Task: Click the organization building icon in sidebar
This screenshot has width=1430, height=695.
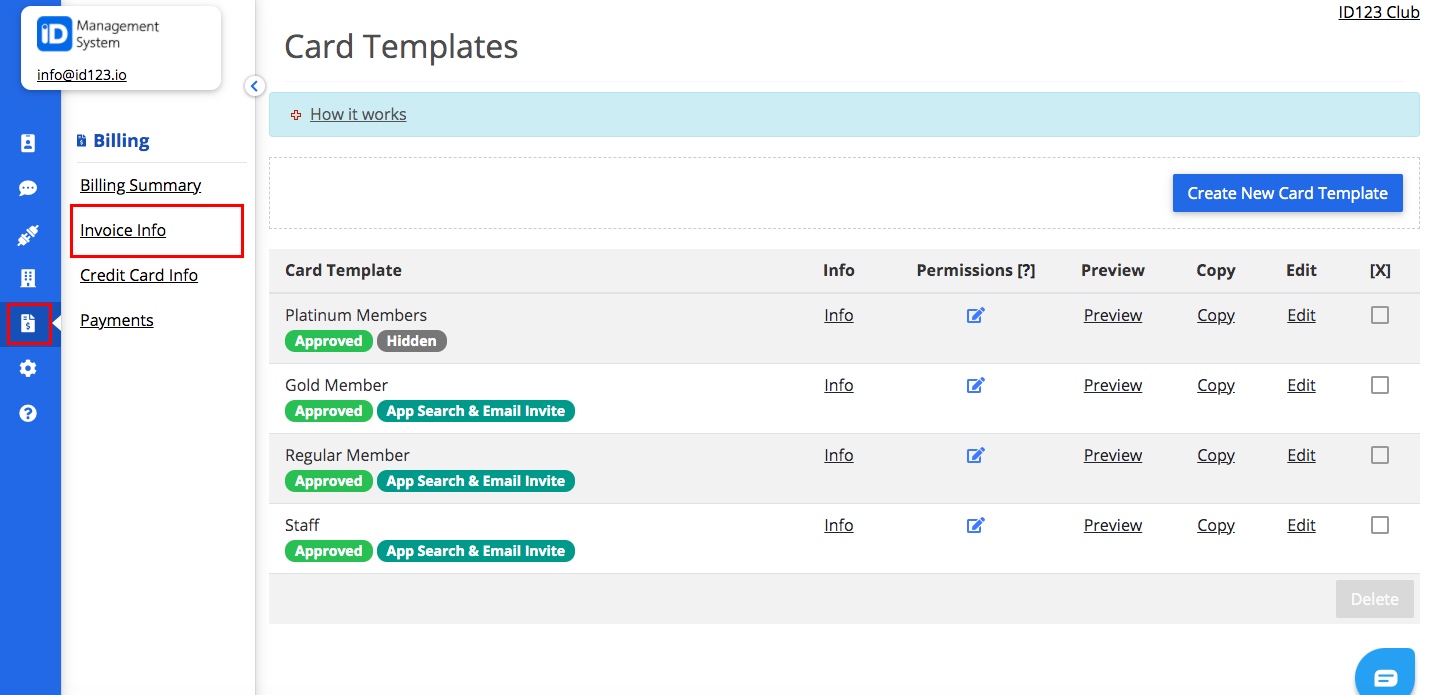Action: (29, 278)
